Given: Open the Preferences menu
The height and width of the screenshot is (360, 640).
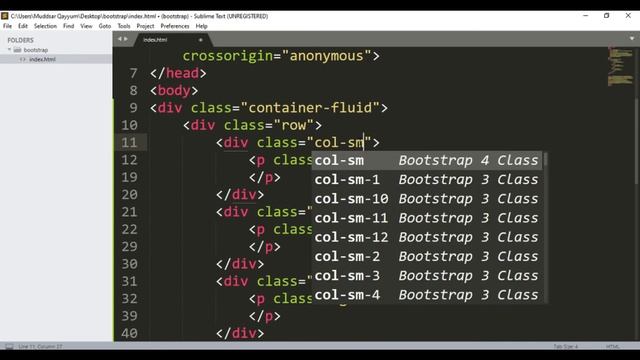Looking at the screenshot, I should tap(175, 26).
